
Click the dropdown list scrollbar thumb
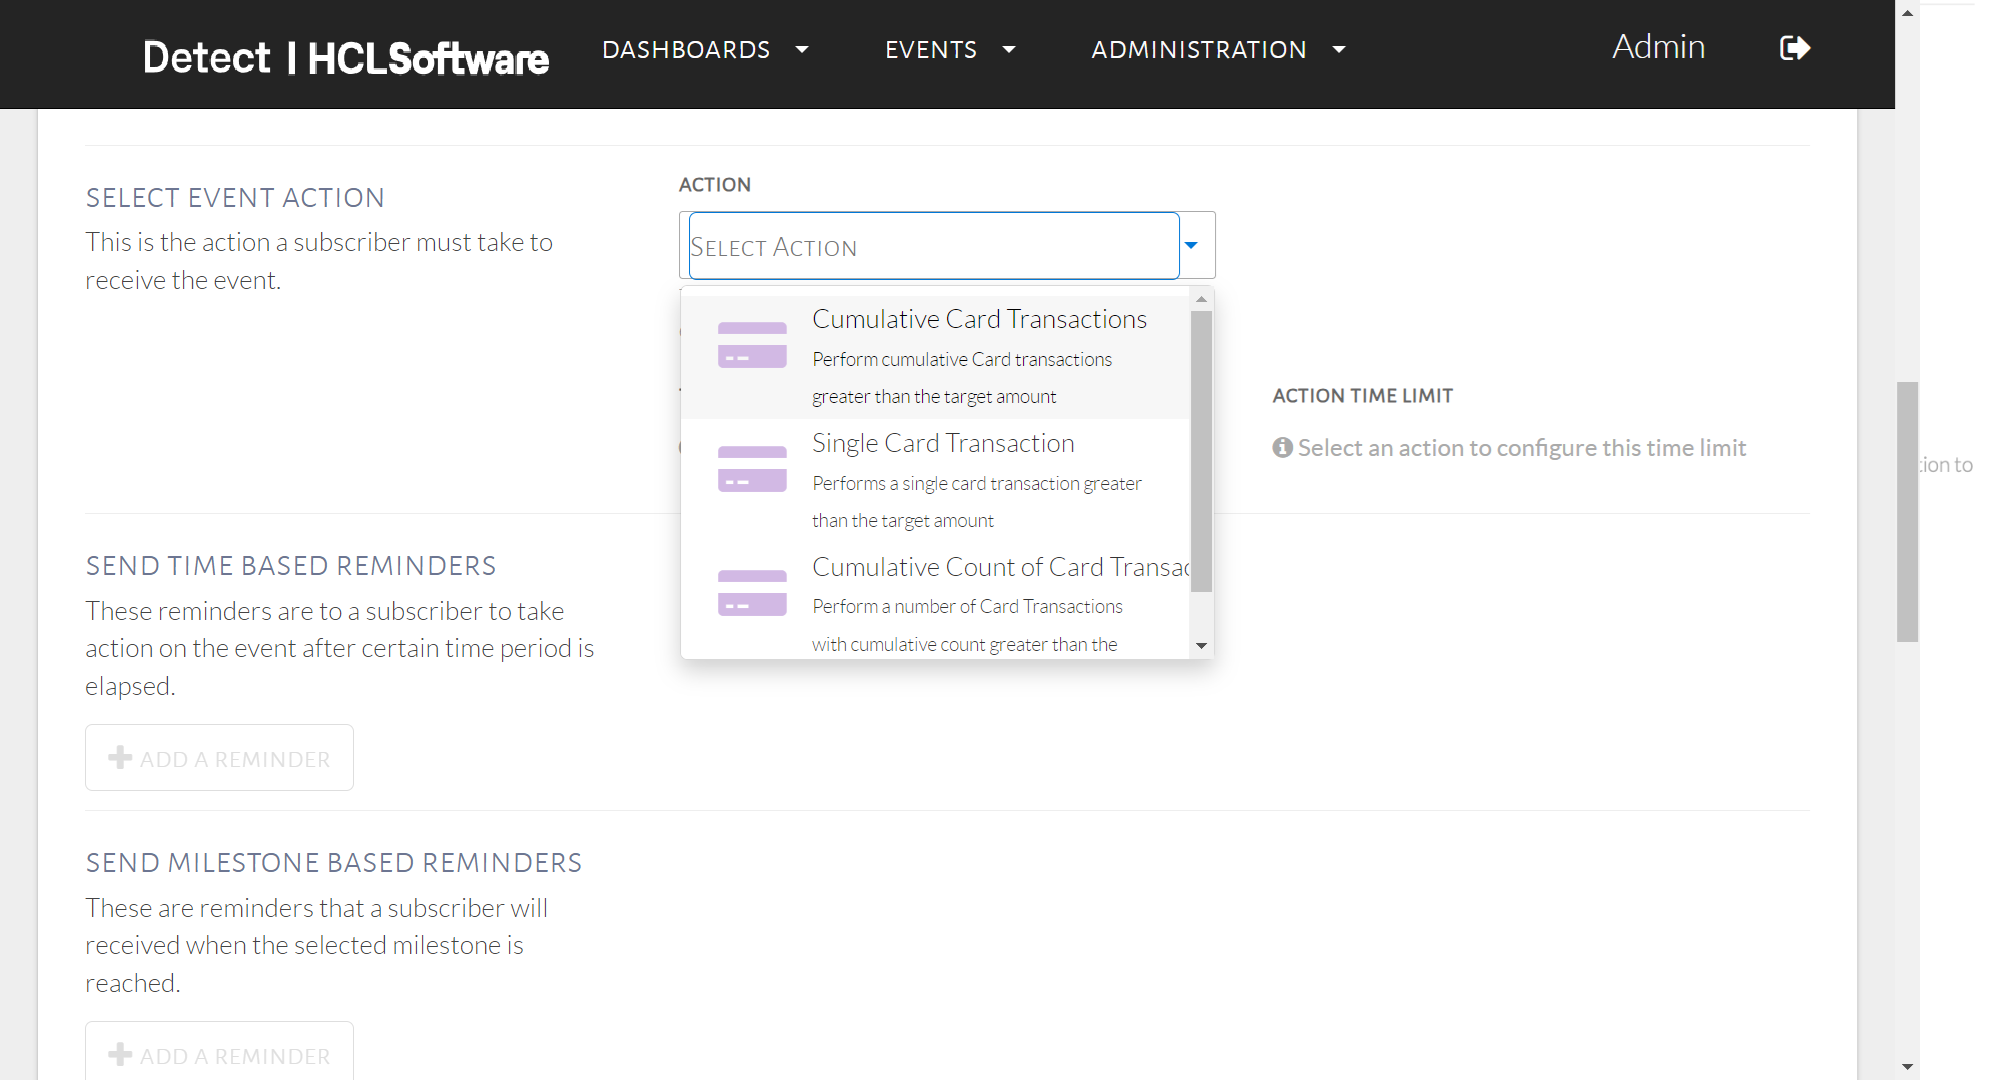pos(1202,450)
